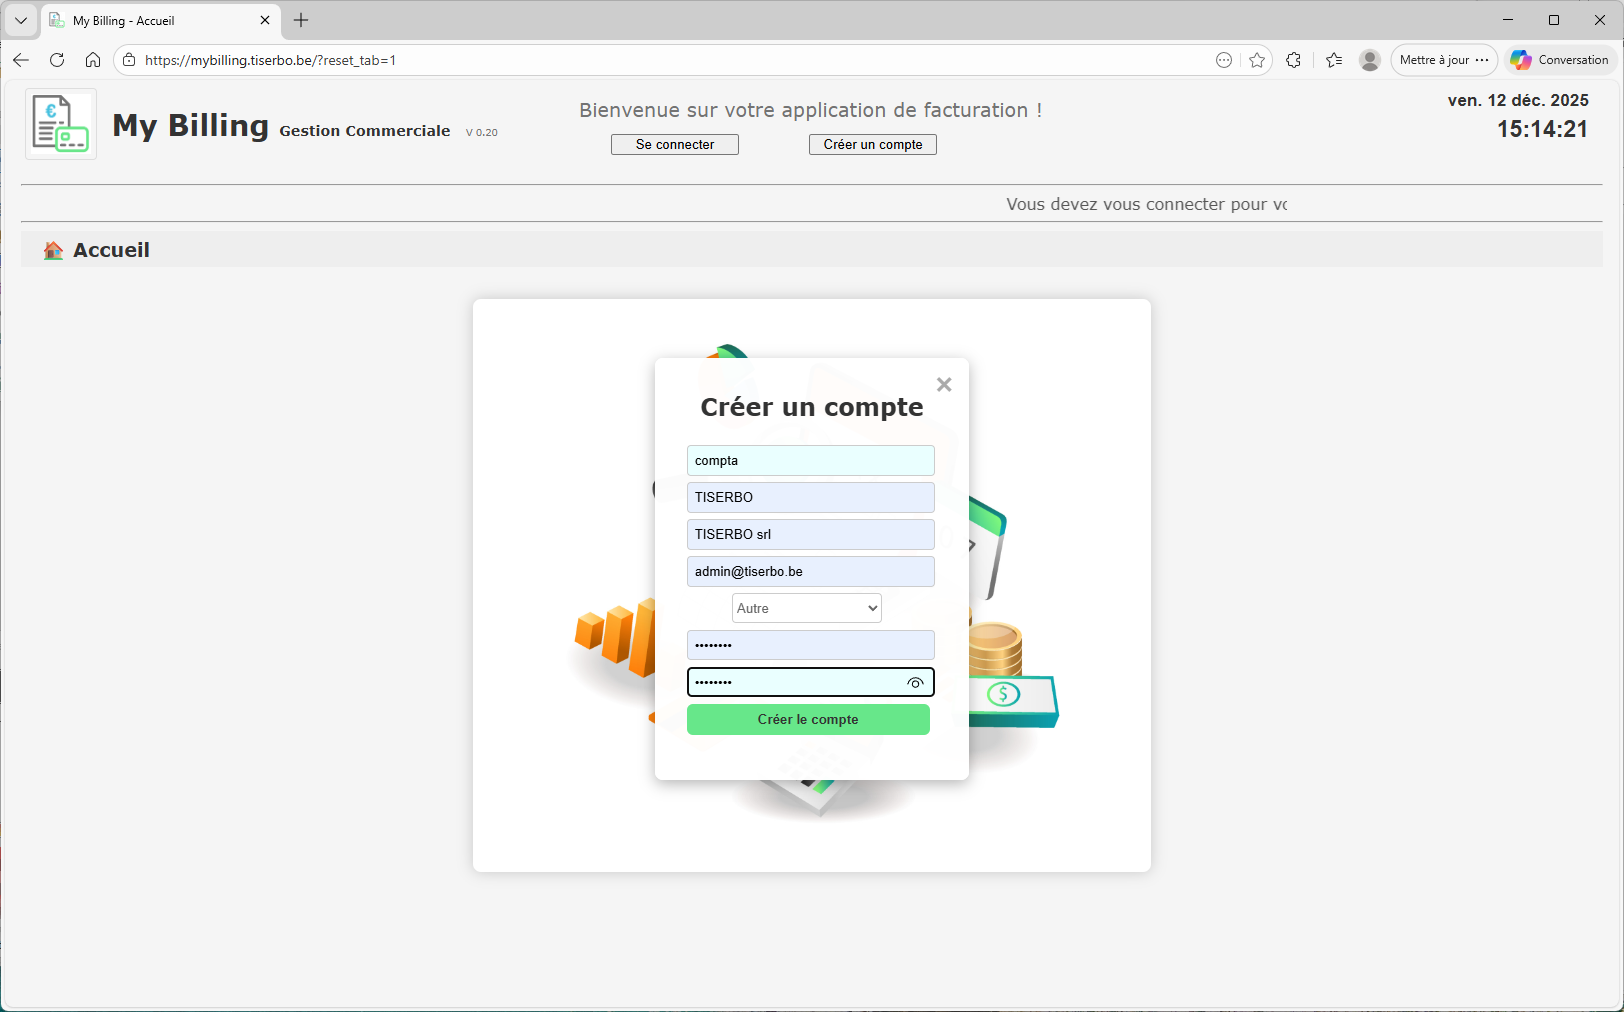The image size is (1624, 1012).
Task: Open the Copilot Conversation panel
Action: (1558, 60)
